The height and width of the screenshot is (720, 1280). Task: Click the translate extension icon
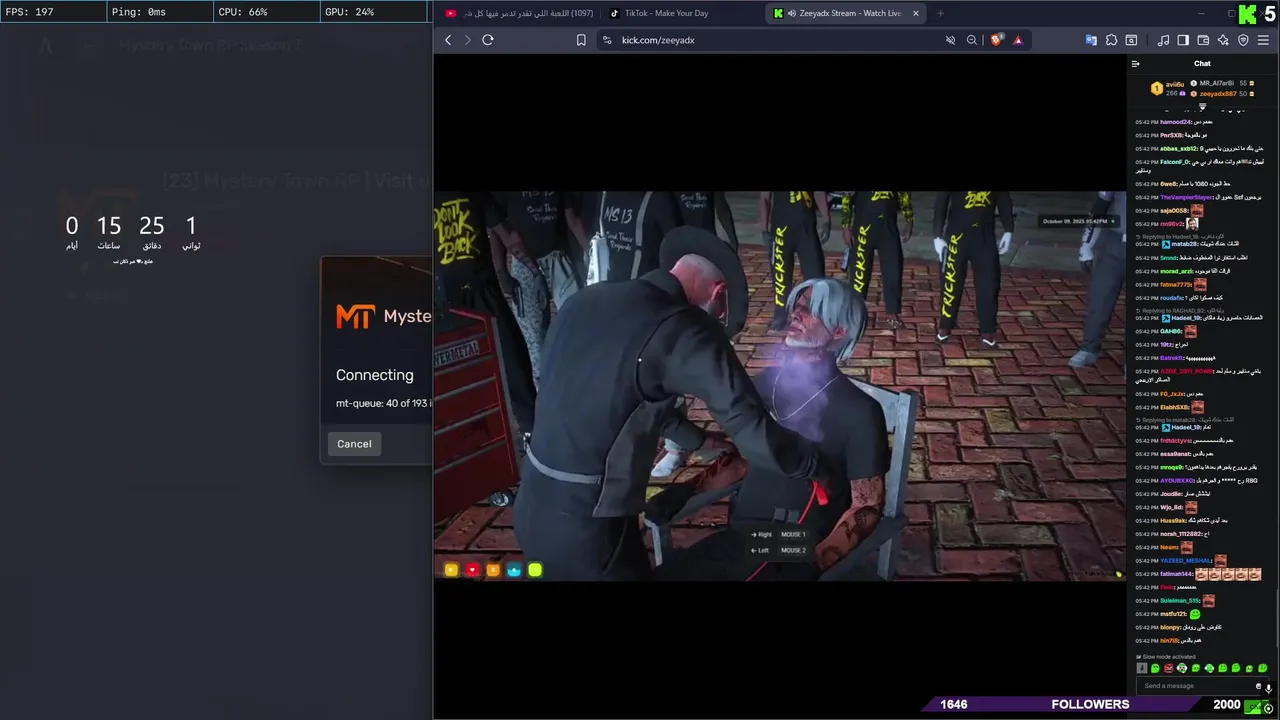click(x=1091, y=40)
